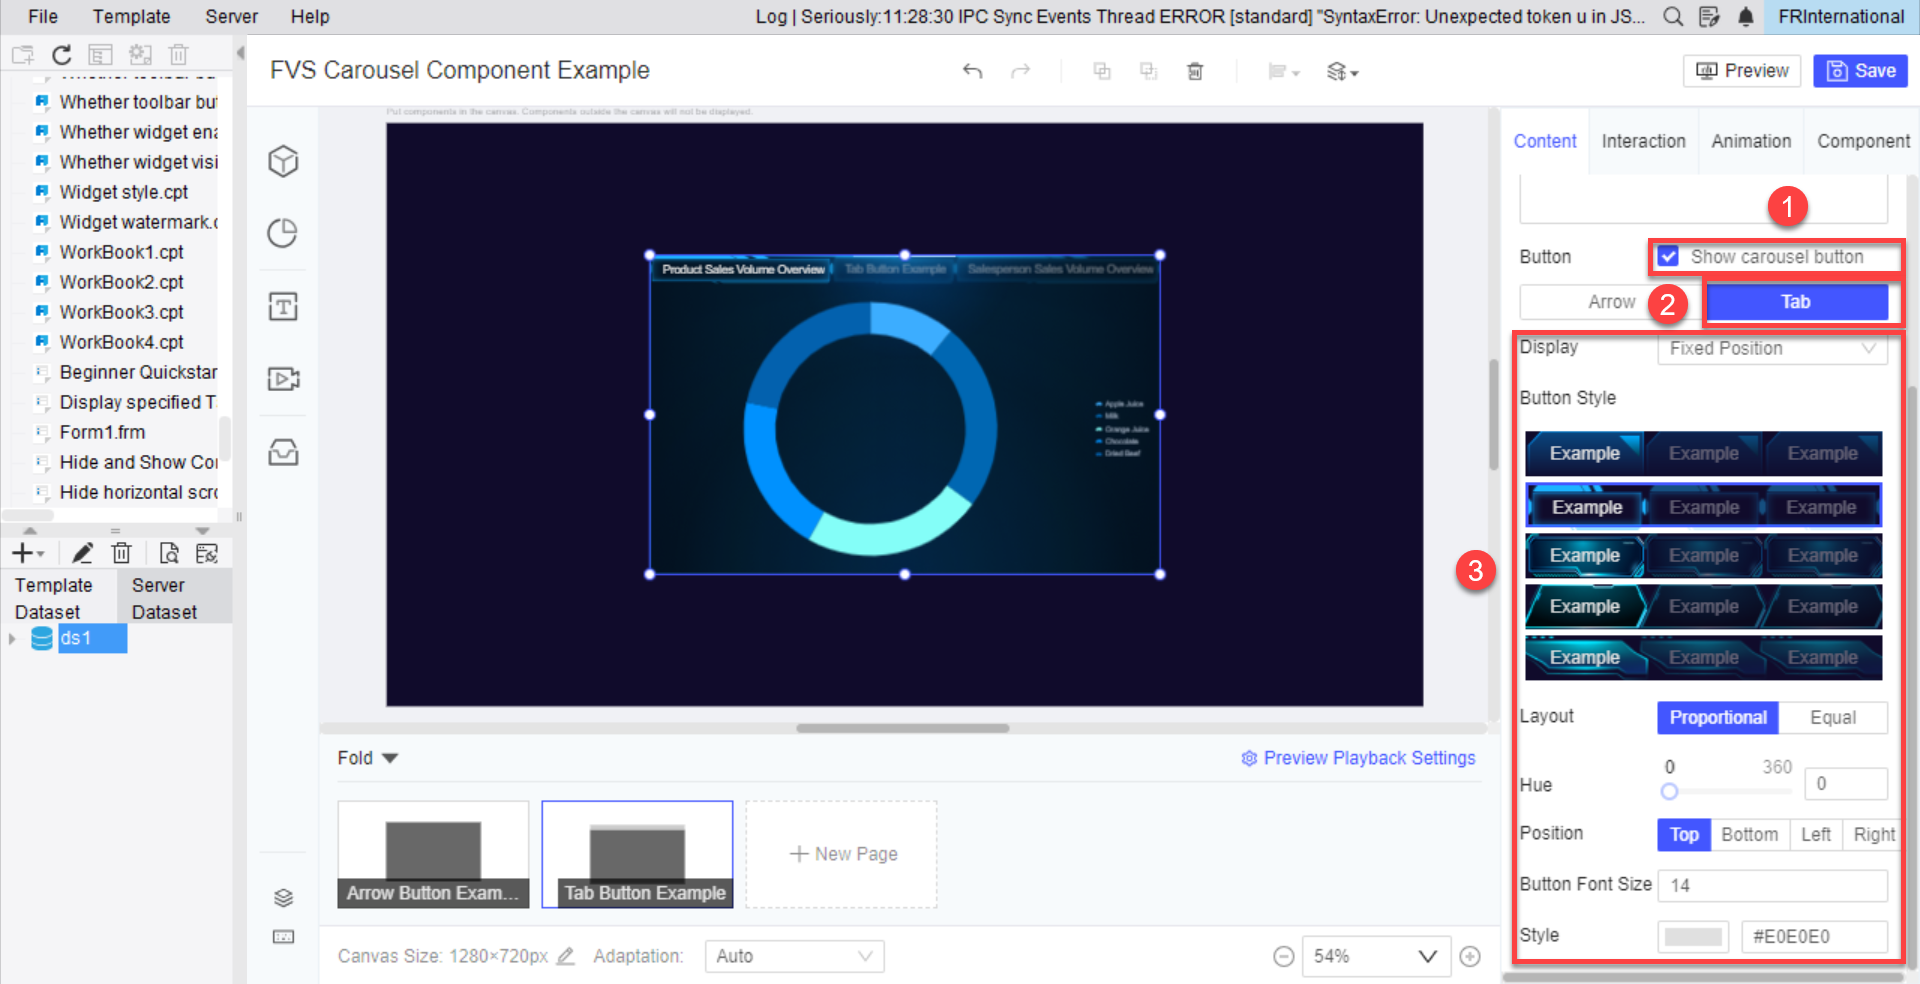Screen dimensions: 1920x984
Task: Click the copy component icon
Action: [x=1102, y=71]
